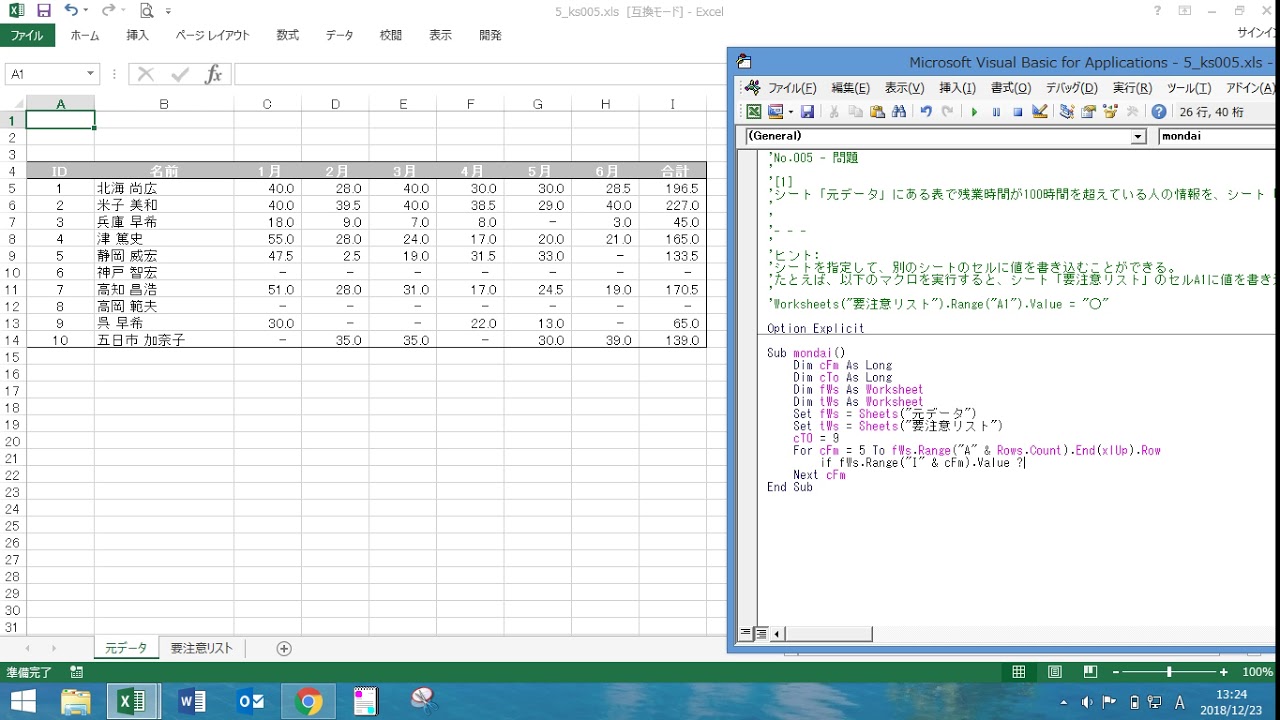
Task: Click the zoom slider in Excel status bar
Action: coord(1168,673)
